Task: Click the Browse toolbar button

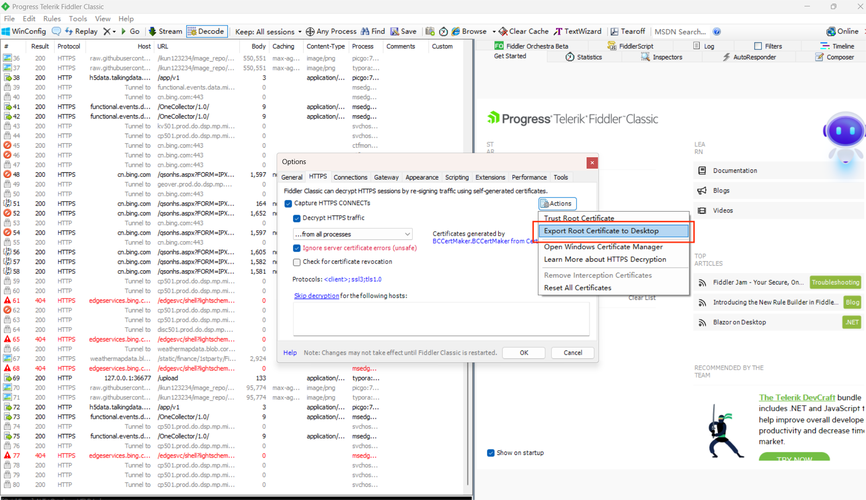Action: tap(469, 31)
